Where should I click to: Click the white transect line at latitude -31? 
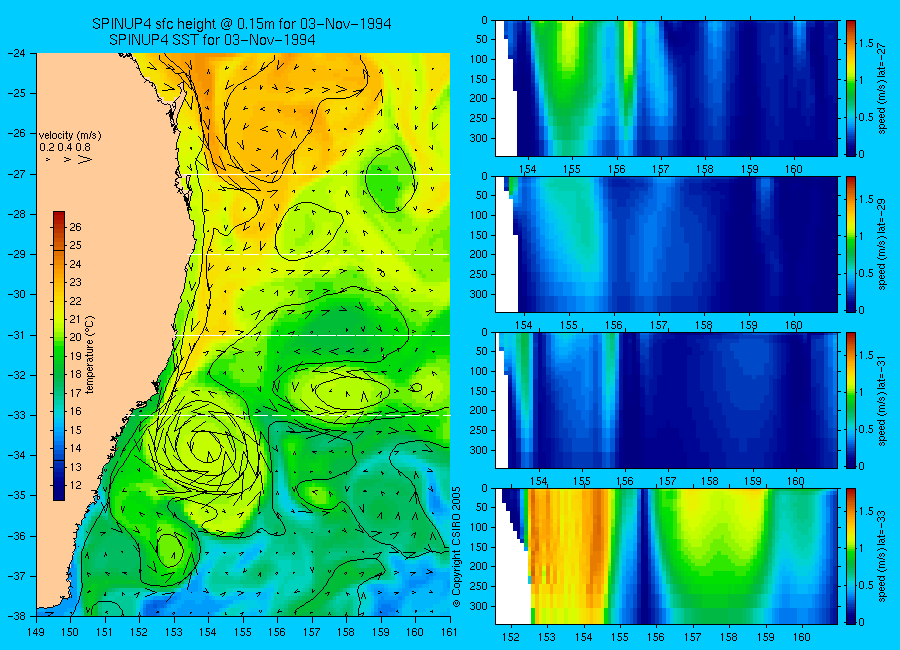click(313, 335)
